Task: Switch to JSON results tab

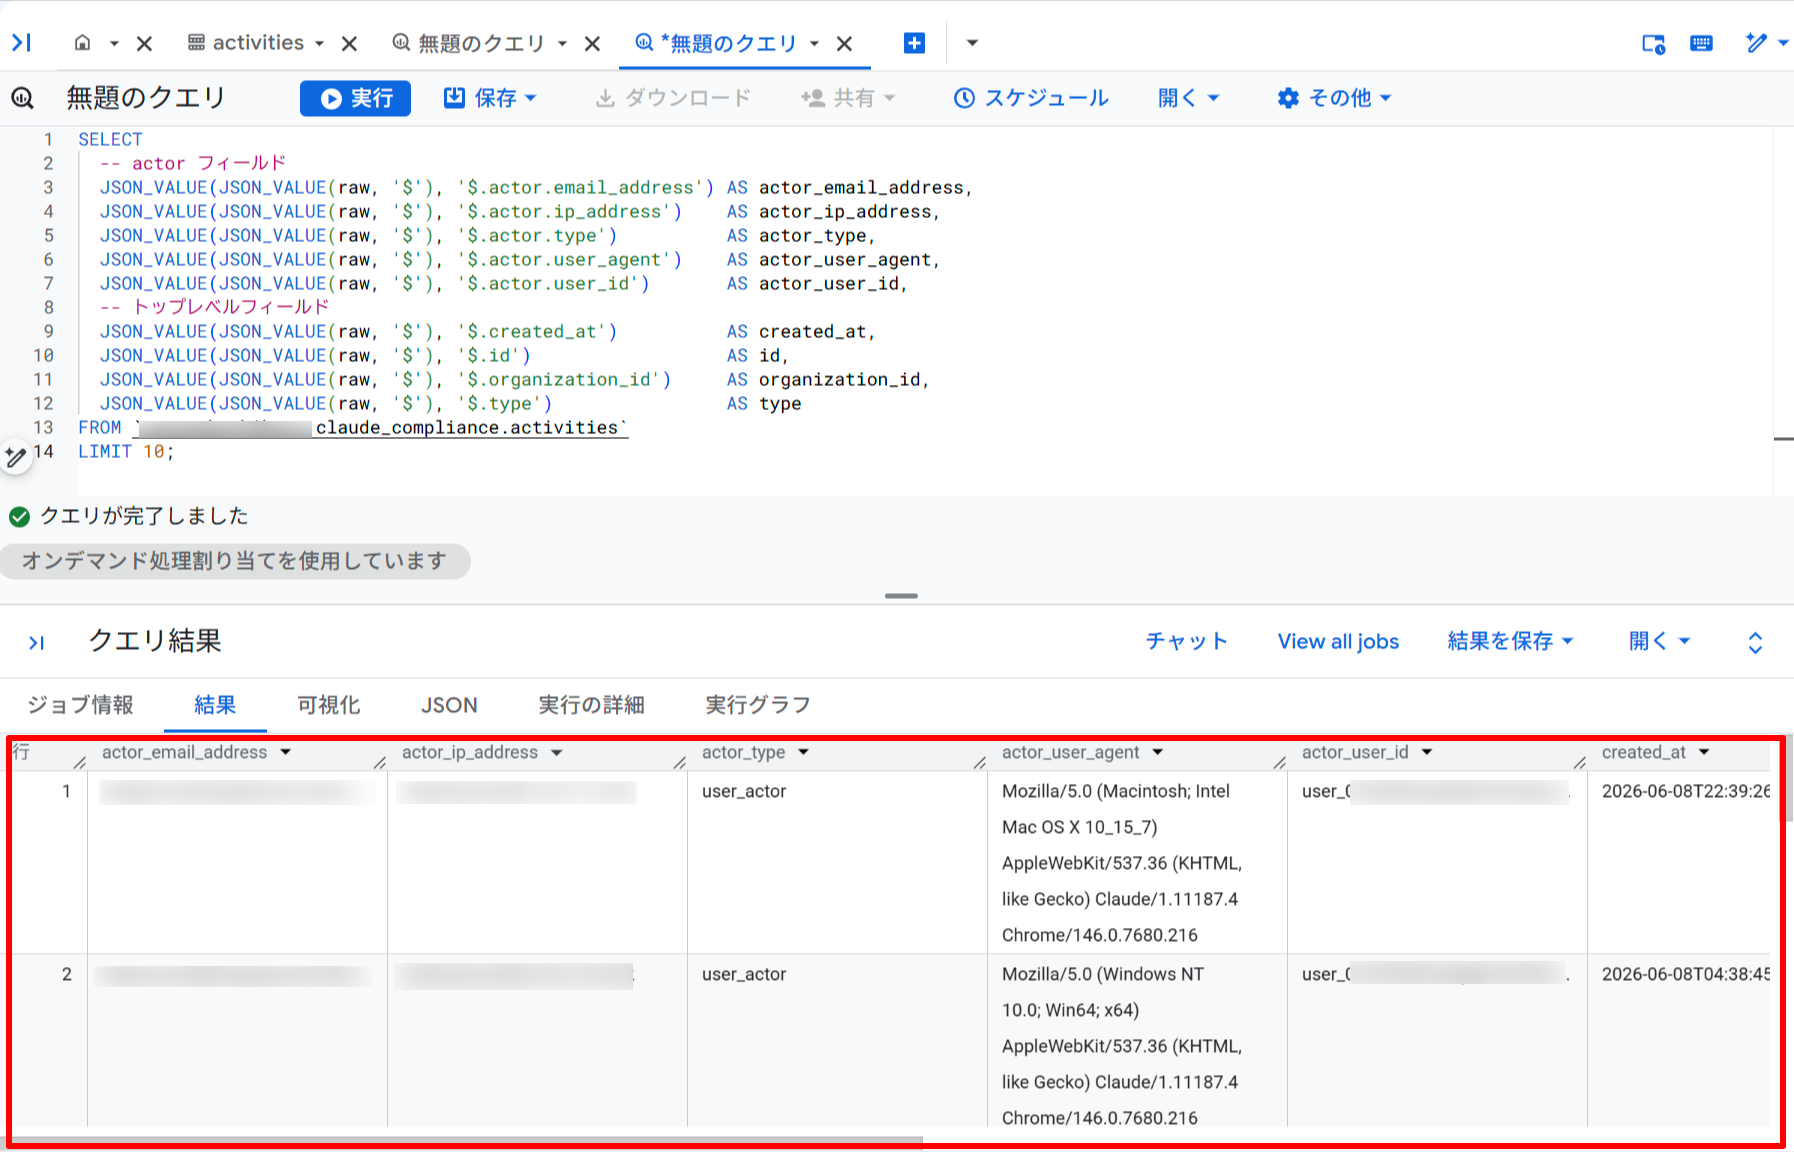Action: (x=449, y=705)
